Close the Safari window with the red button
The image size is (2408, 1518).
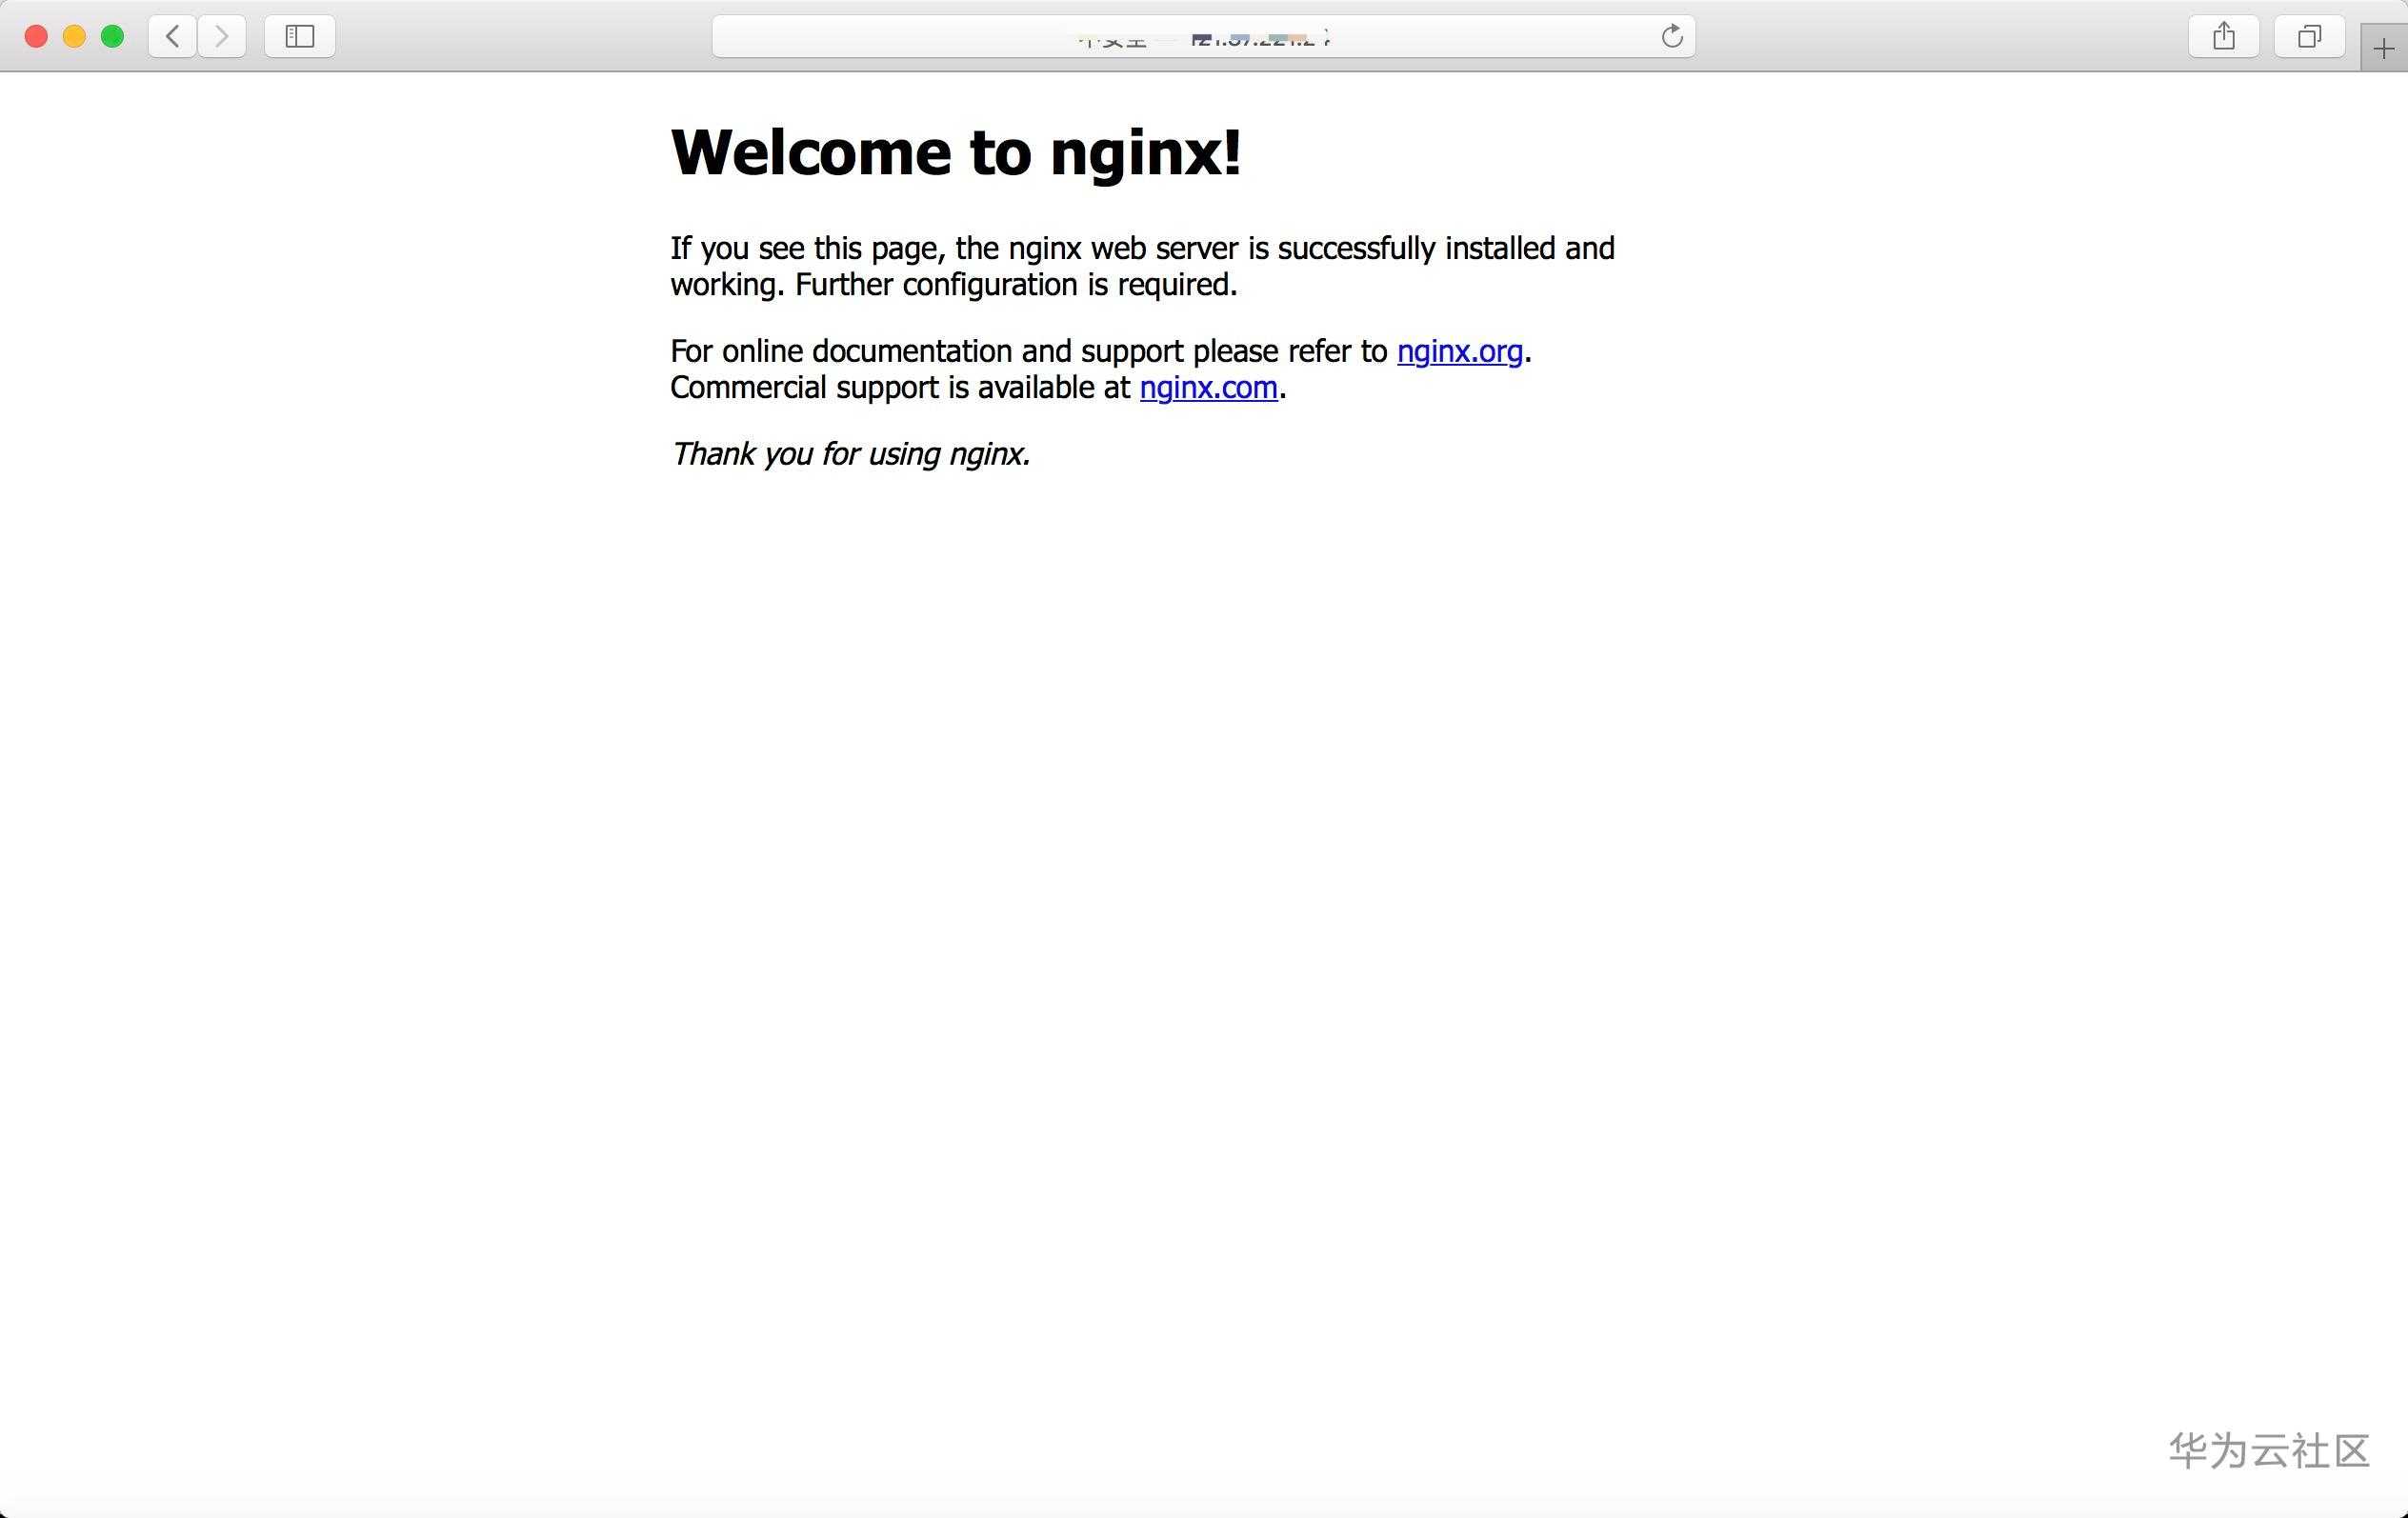click(36, 37)
